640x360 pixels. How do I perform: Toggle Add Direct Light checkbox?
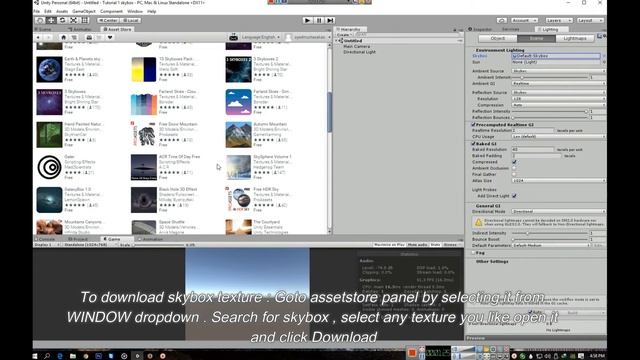point(514,196)
